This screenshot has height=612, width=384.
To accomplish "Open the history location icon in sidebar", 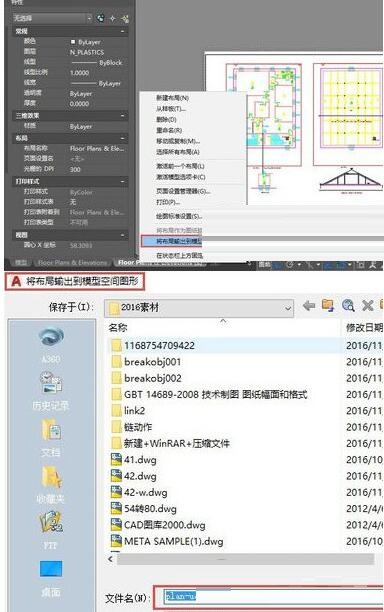I will (x=51, y=391).
